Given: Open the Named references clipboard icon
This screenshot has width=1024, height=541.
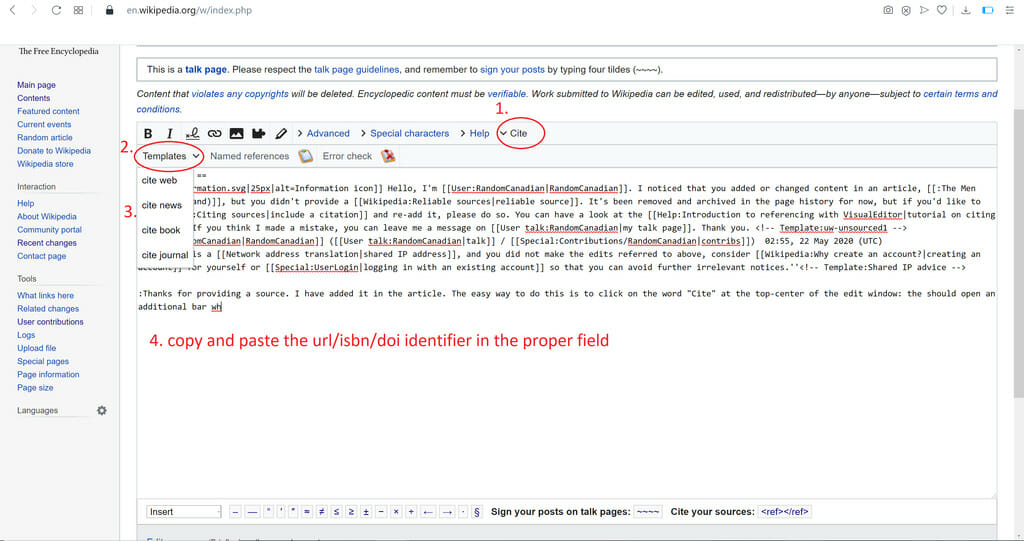Looking at the screenshot, I should (x=305, y=156).
